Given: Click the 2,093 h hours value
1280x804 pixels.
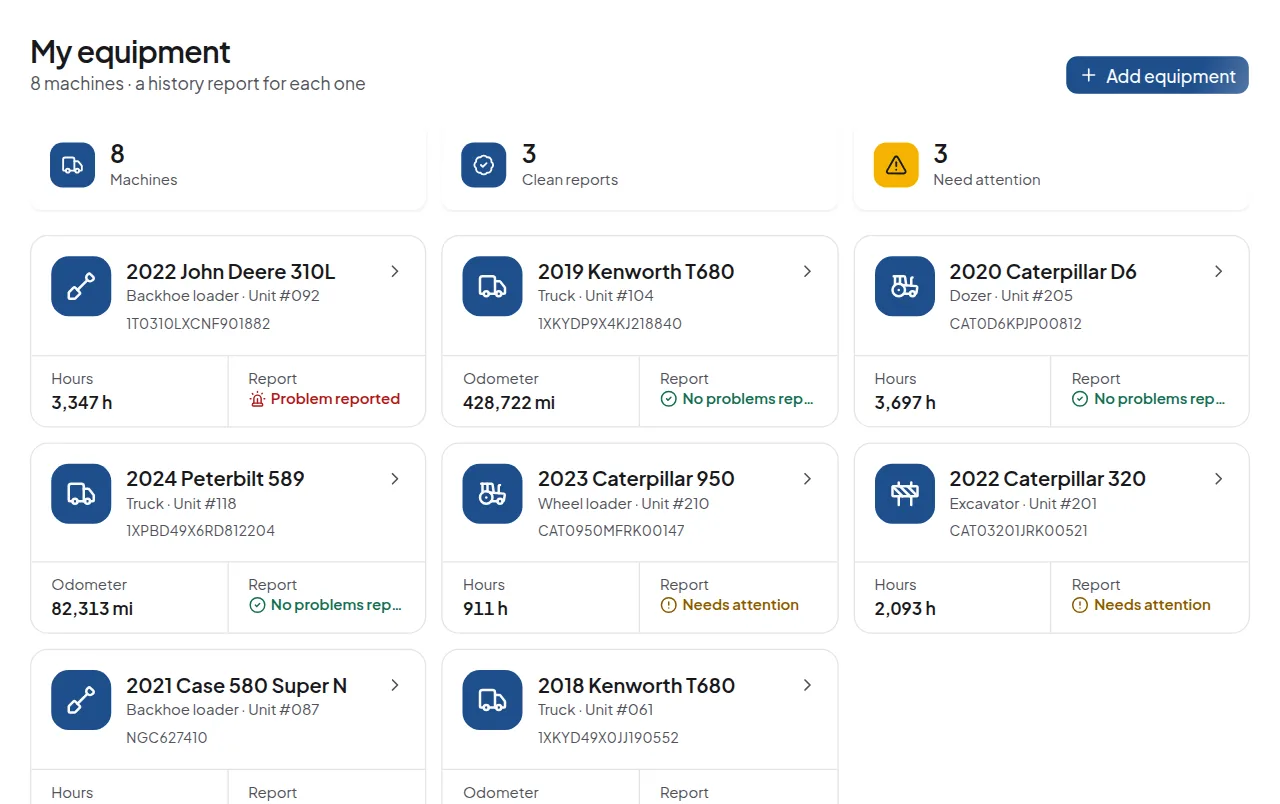Looking at the screenshot, I should 905,609.
